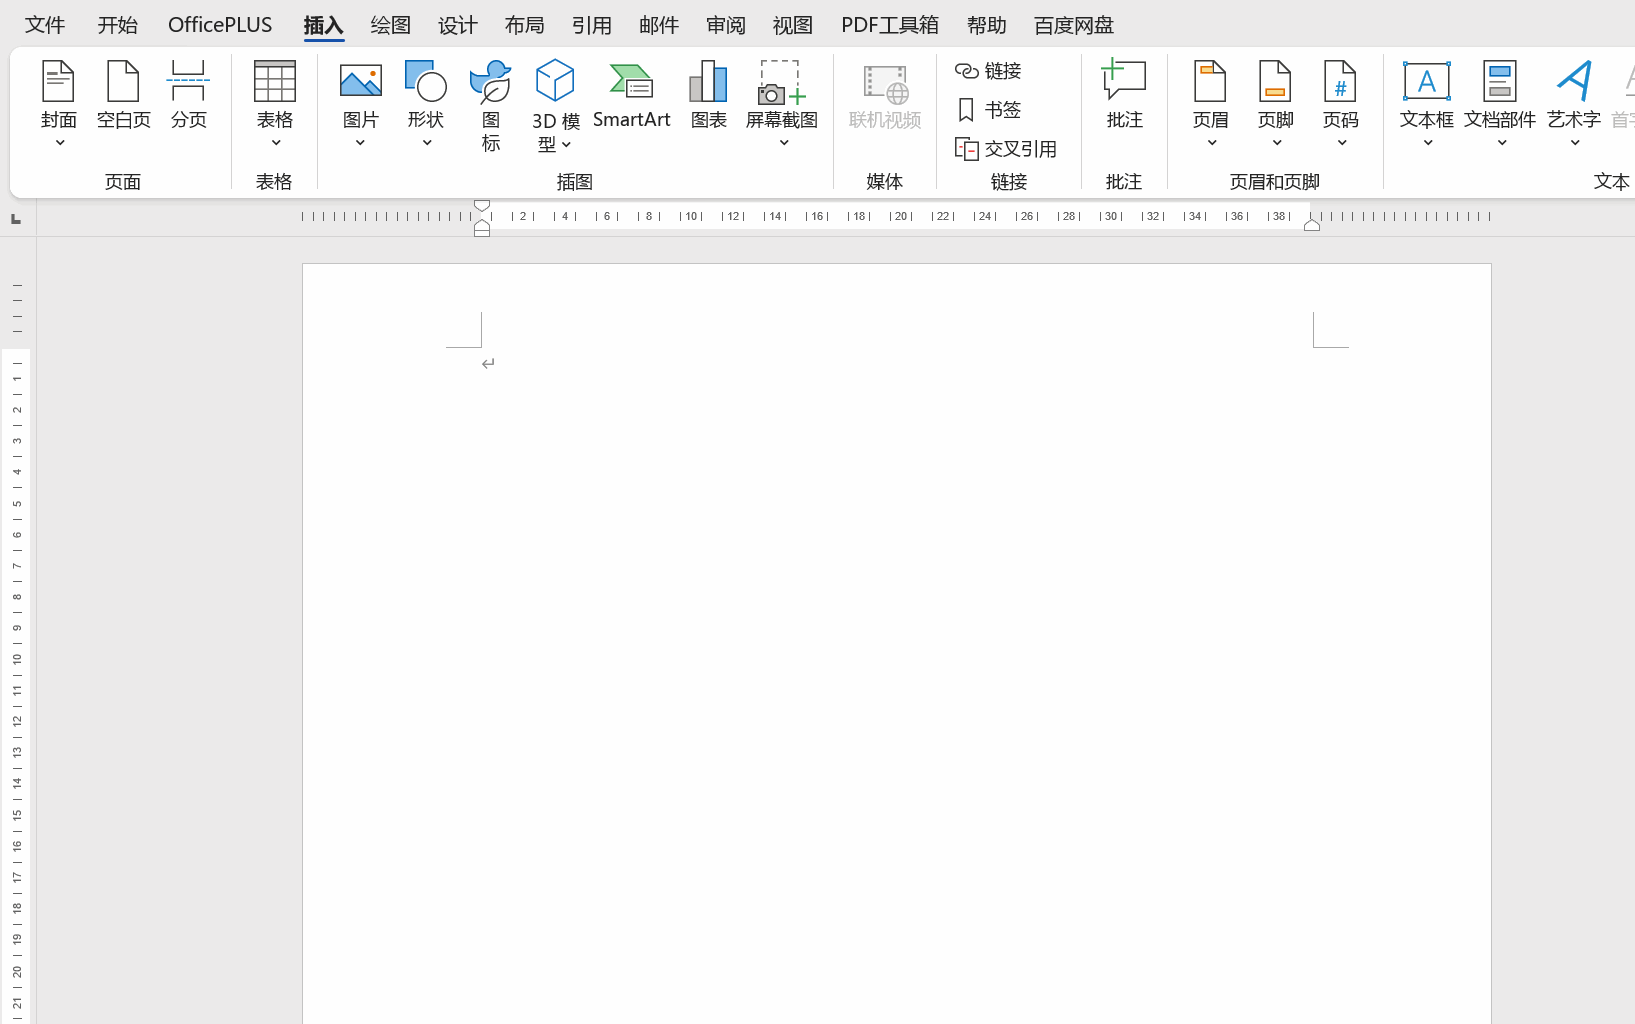Open the table (表格) dropdown

click(275, 143)
